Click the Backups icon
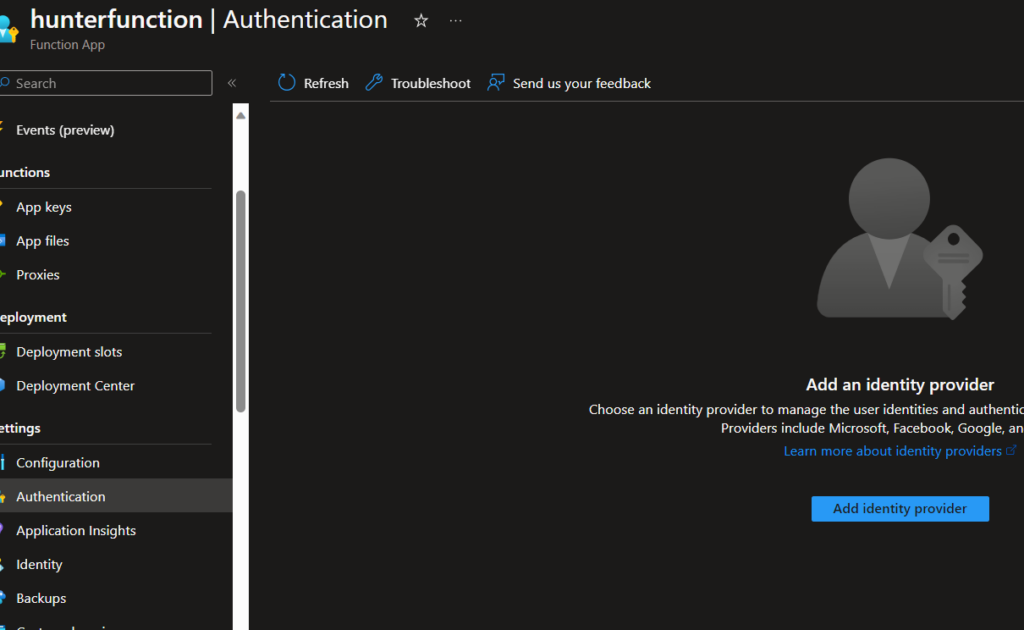The height and width of the screenshot is (630, 1024). point(3,597)
